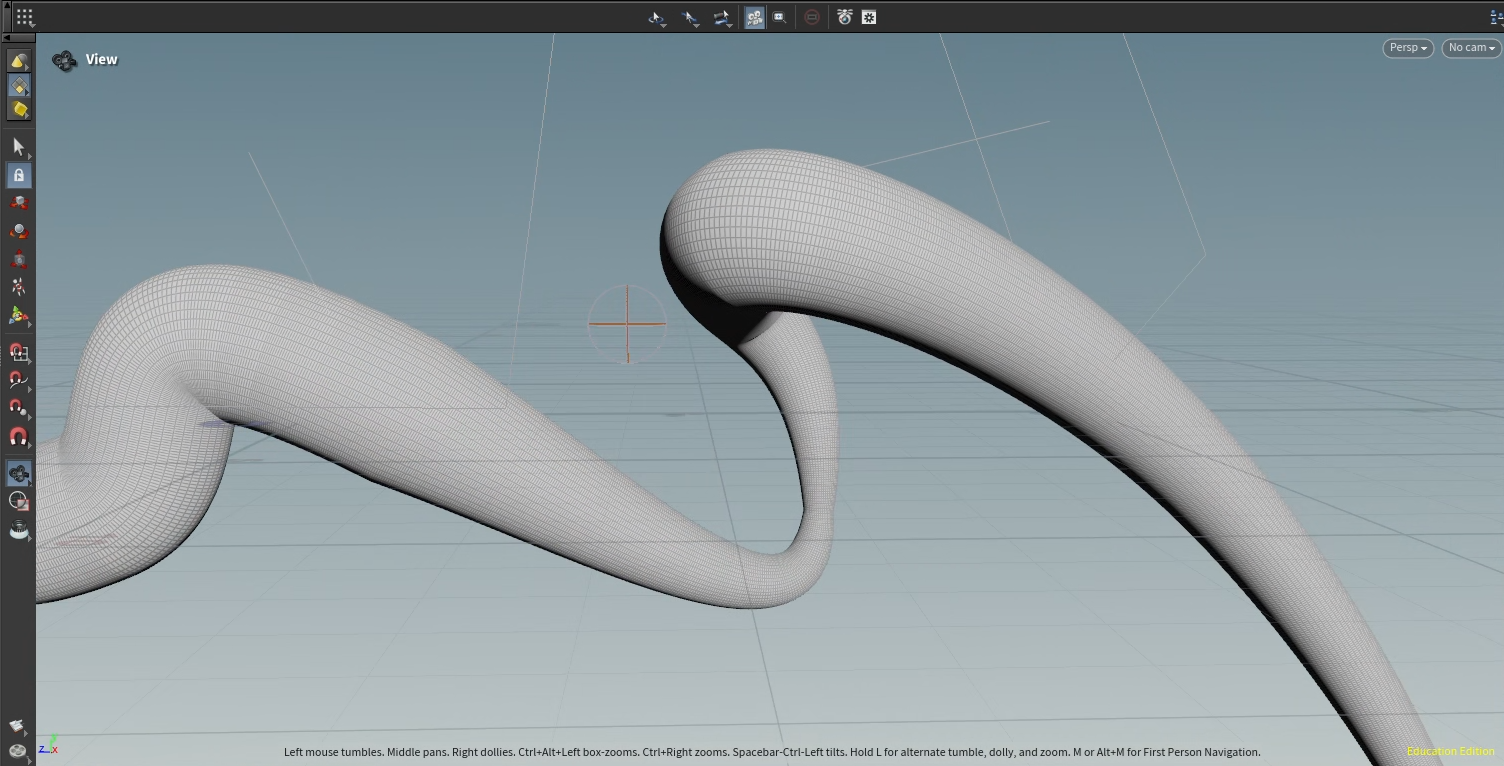Viewport: 1504px width, 766px height.
Task: Open display options gear icon in top toolbar
Action: (x=869, y=17)
